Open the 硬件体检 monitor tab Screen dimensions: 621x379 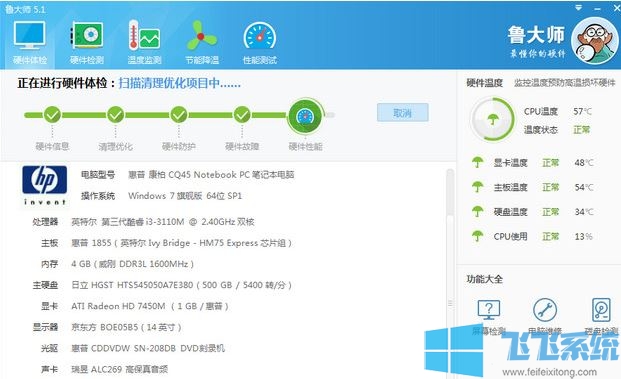point(30,43)
